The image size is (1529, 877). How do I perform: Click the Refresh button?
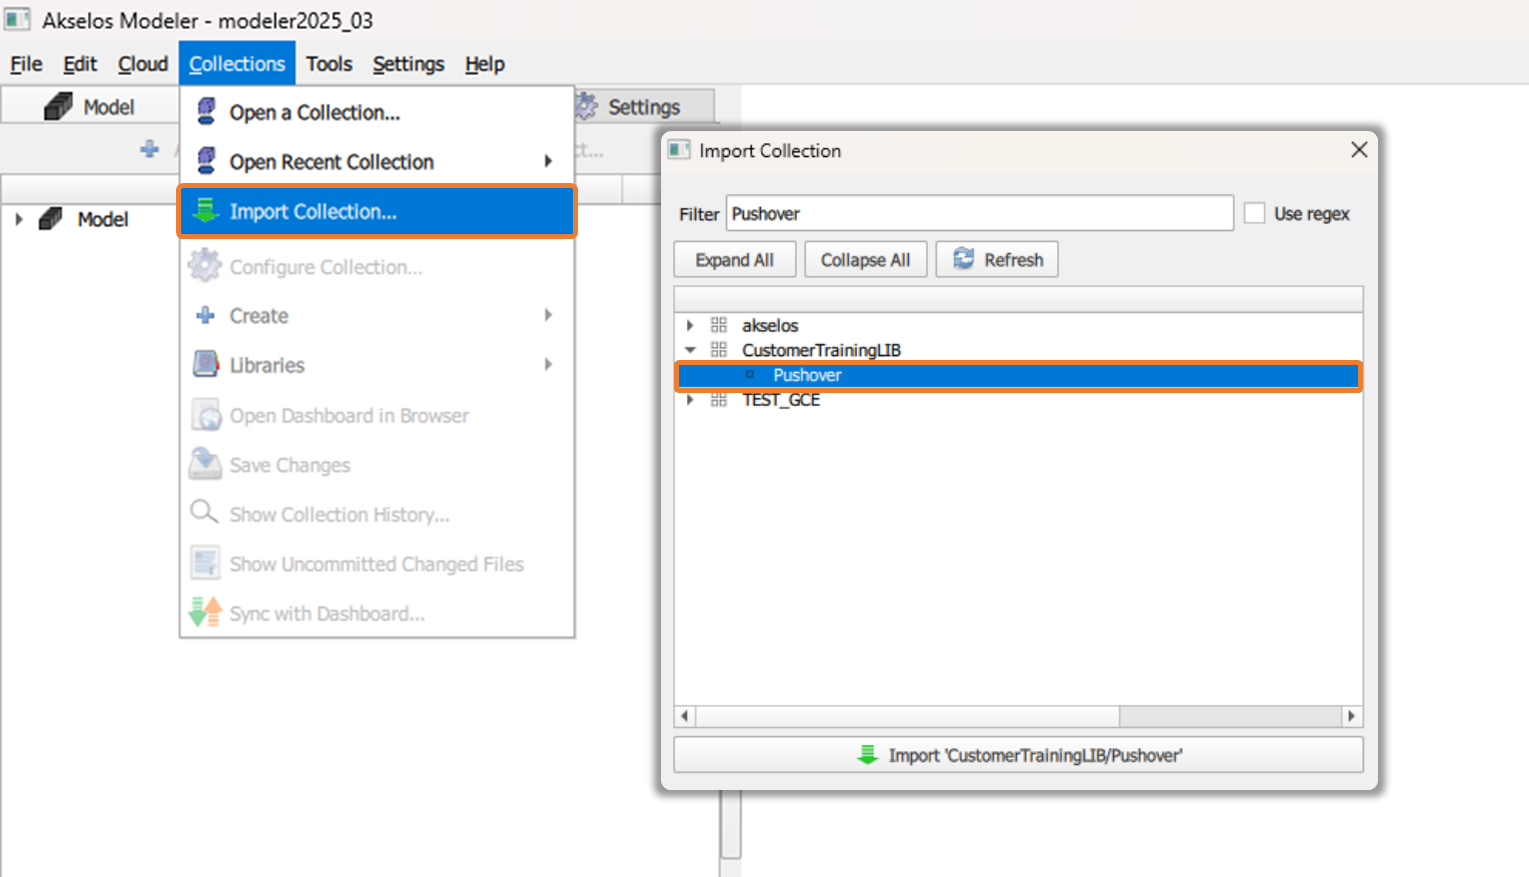(997, 260)
